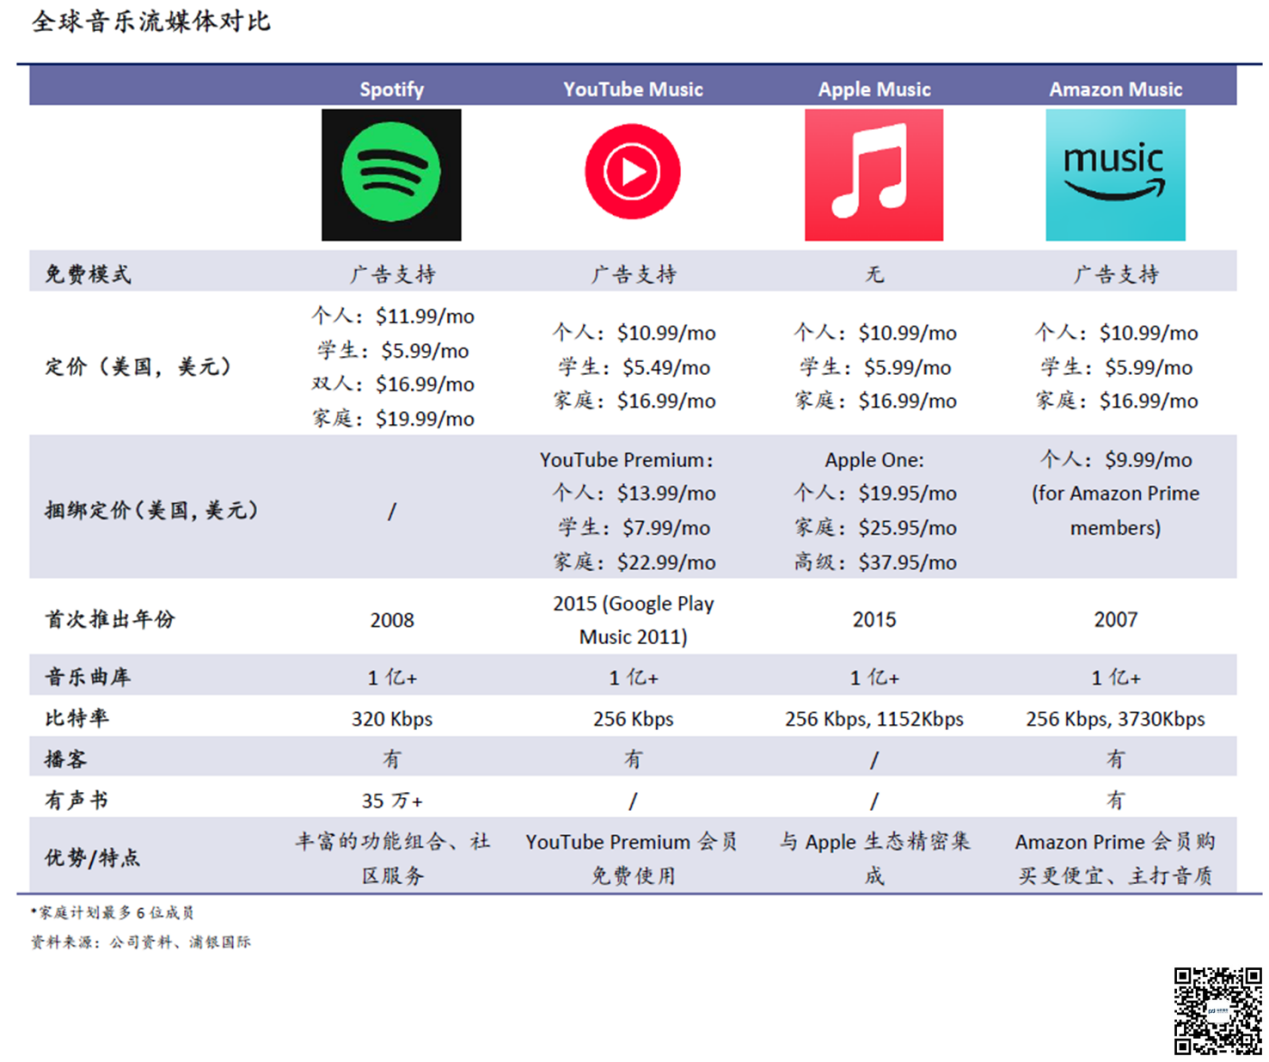Click the teal Amazon Music logo
The height and width of the screenshot is (1062, 1269).
pyautogui.click(x=1115, y=175)
